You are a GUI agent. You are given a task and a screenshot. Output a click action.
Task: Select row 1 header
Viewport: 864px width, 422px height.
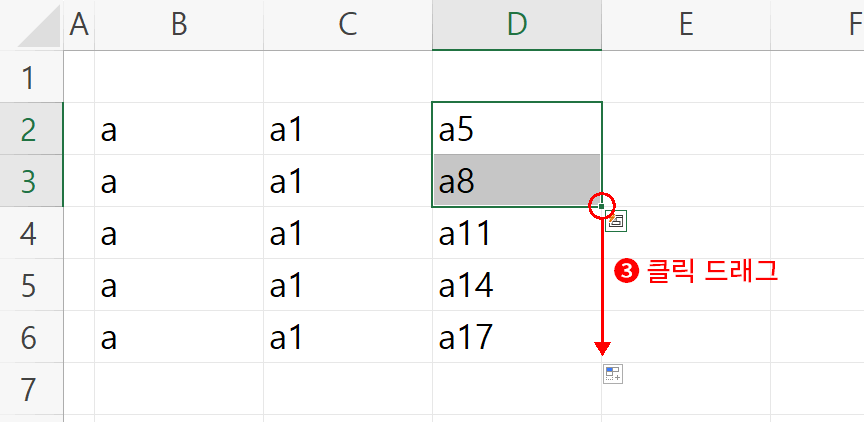(31, 77)
